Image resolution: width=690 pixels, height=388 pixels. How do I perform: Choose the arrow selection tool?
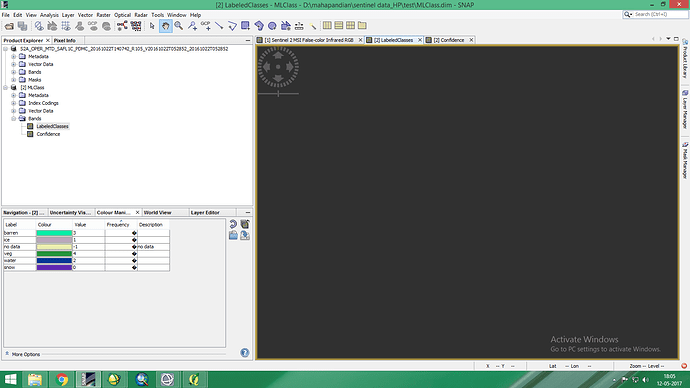point(152,26)
